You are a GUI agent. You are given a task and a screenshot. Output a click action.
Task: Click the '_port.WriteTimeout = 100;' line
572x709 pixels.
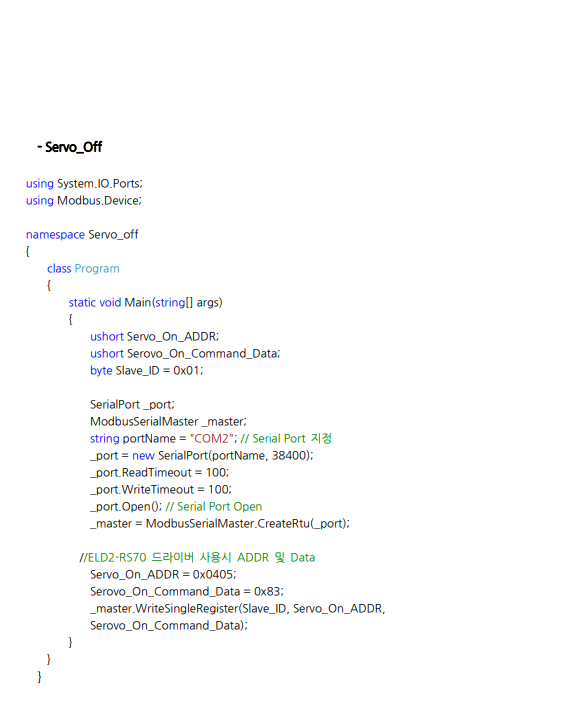tap(161, 490)
